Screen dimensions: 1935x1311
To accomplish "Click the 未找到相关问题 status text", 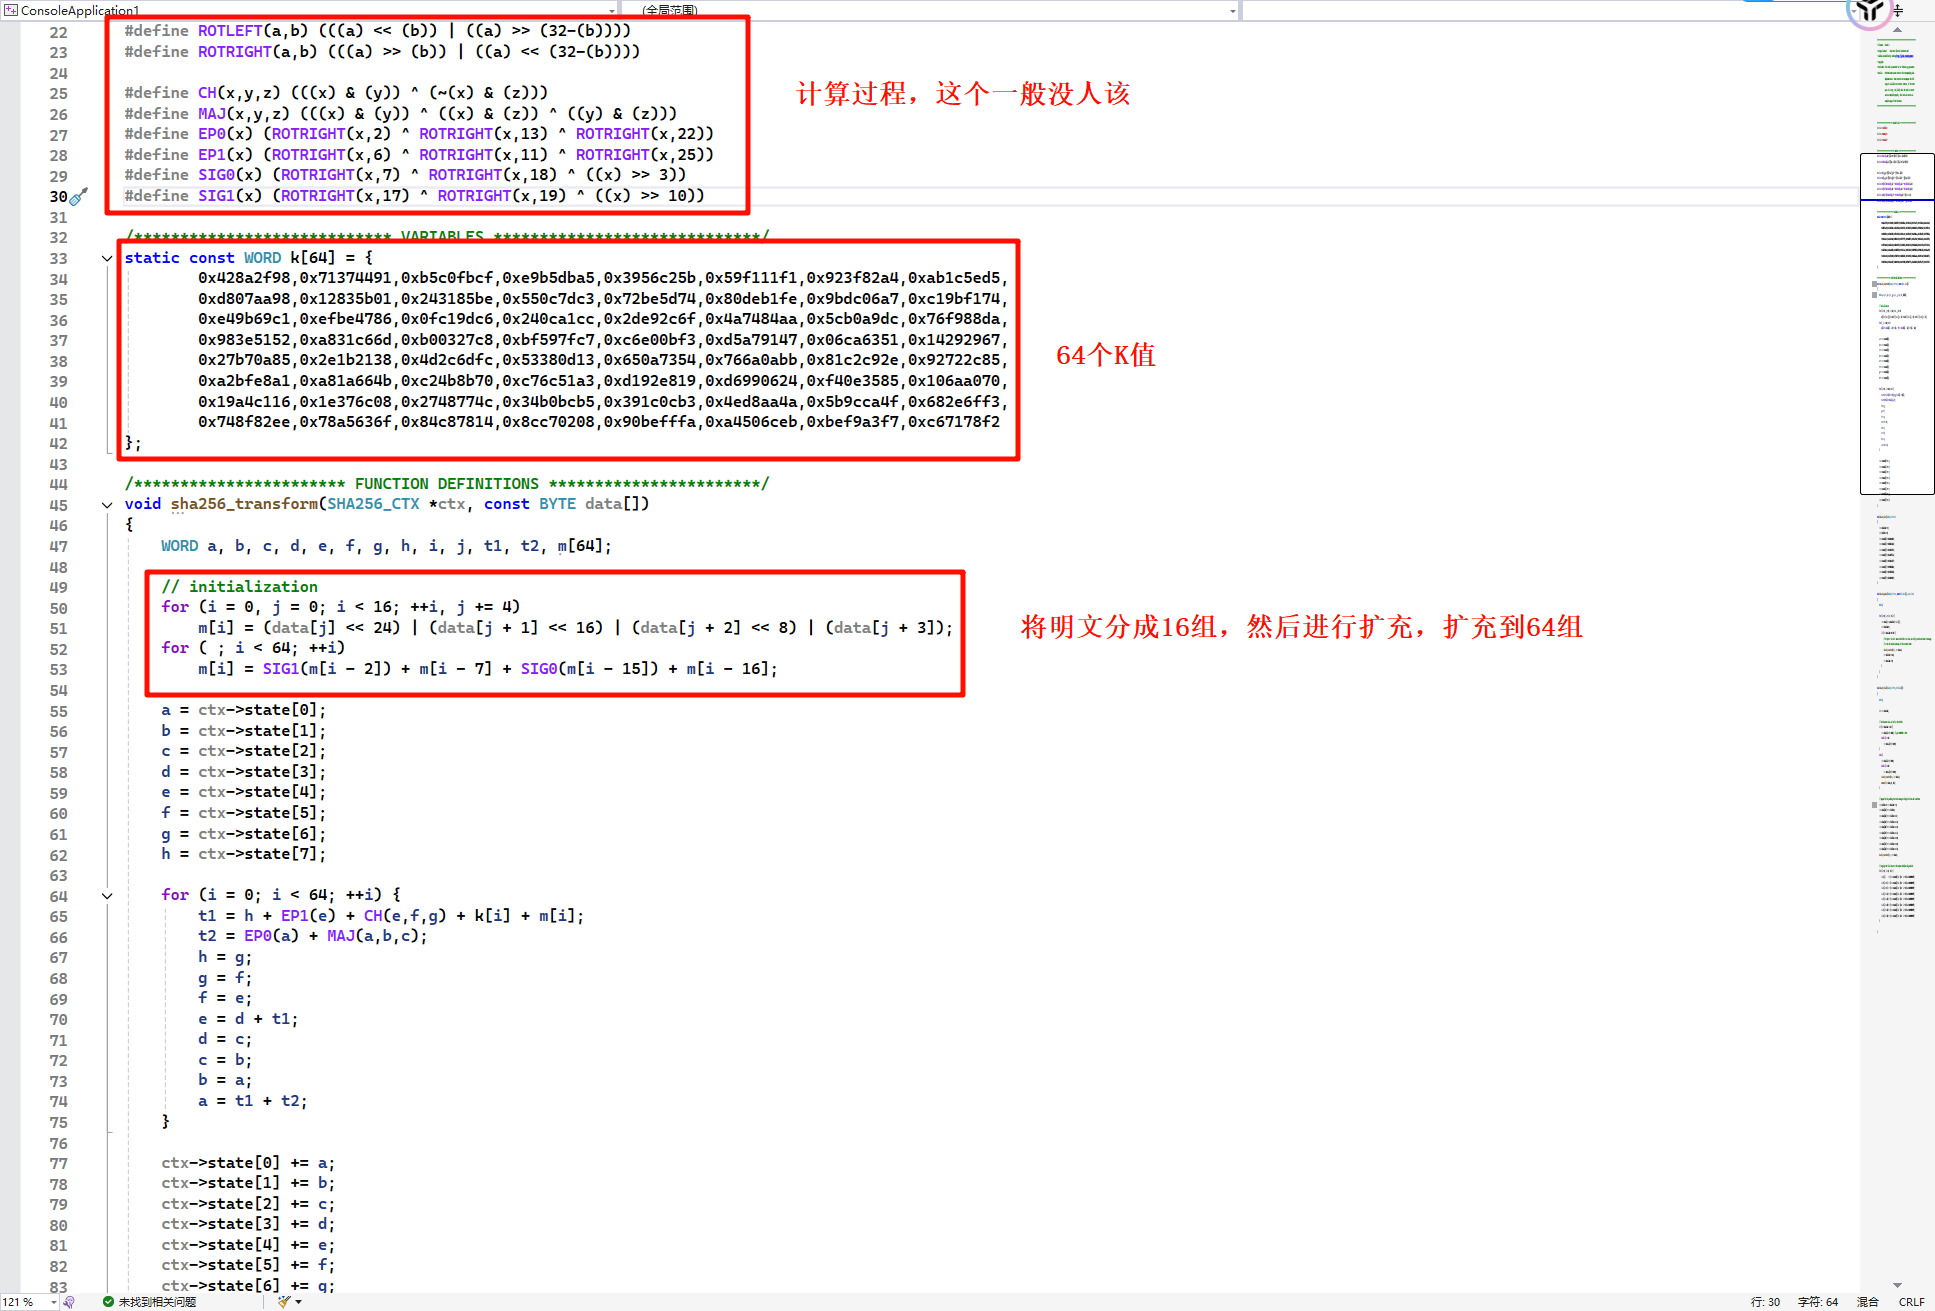I will pyautogui.click(x=157, y=1301).
